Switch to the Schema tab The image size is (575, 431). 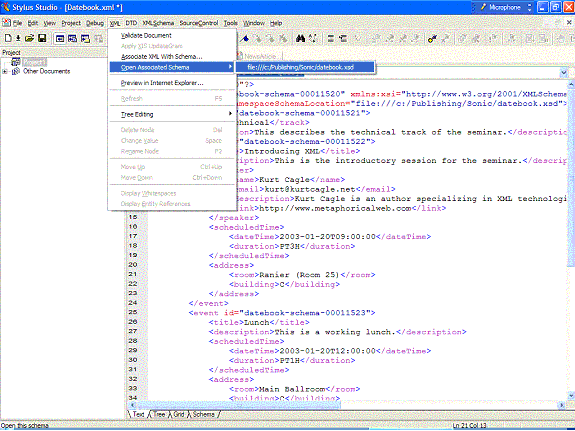204,414
